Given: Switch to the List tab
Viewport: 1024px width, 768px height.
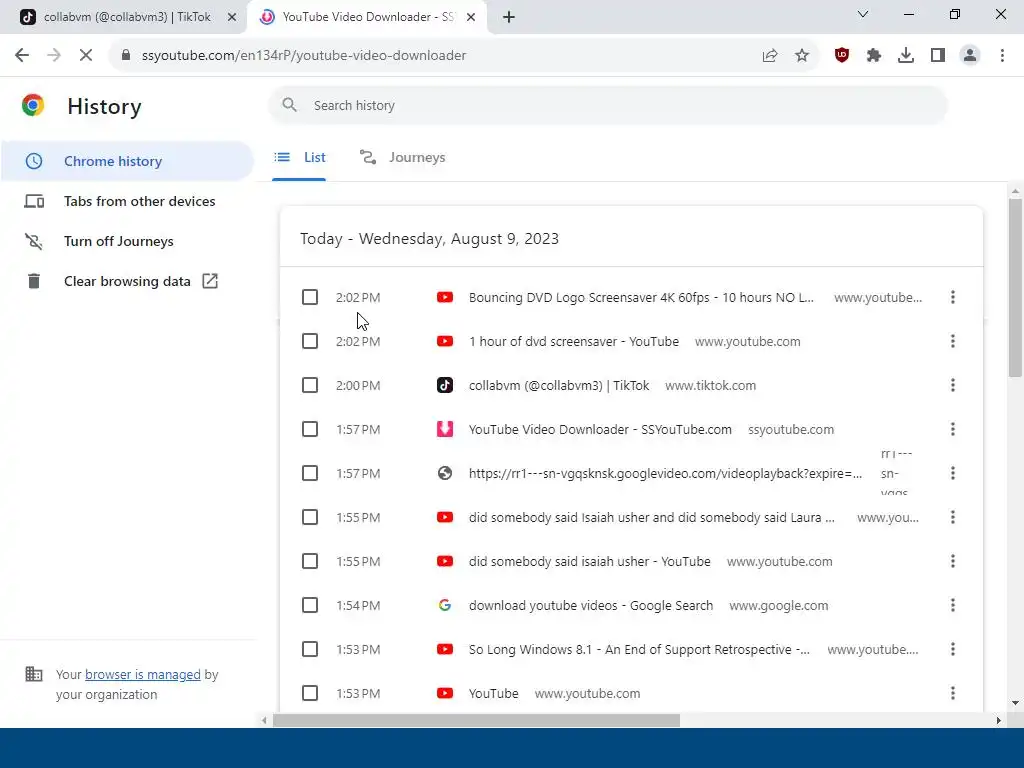Looking at the screenshot, I should pyautogui.click(x=299, y=157).
